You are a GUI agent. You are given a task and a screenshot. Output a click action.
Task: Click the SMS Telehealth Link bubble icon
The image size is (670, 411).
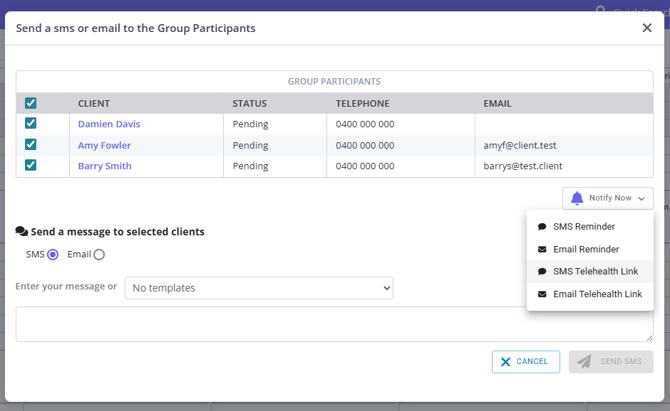coord(542,272)
